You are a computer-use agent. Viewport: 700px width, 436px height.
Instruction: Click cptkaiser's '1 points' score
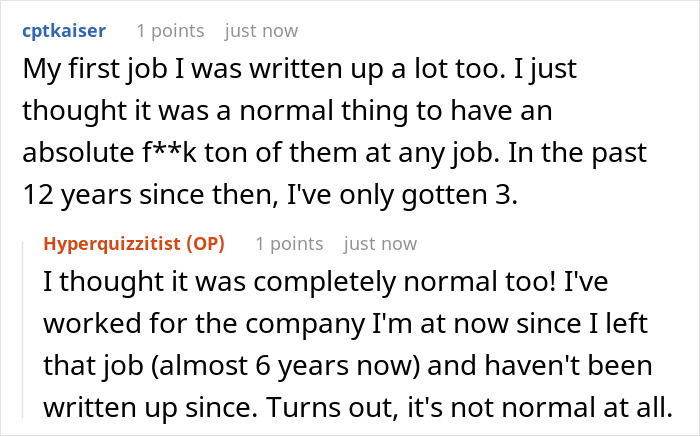coord(170,31)
